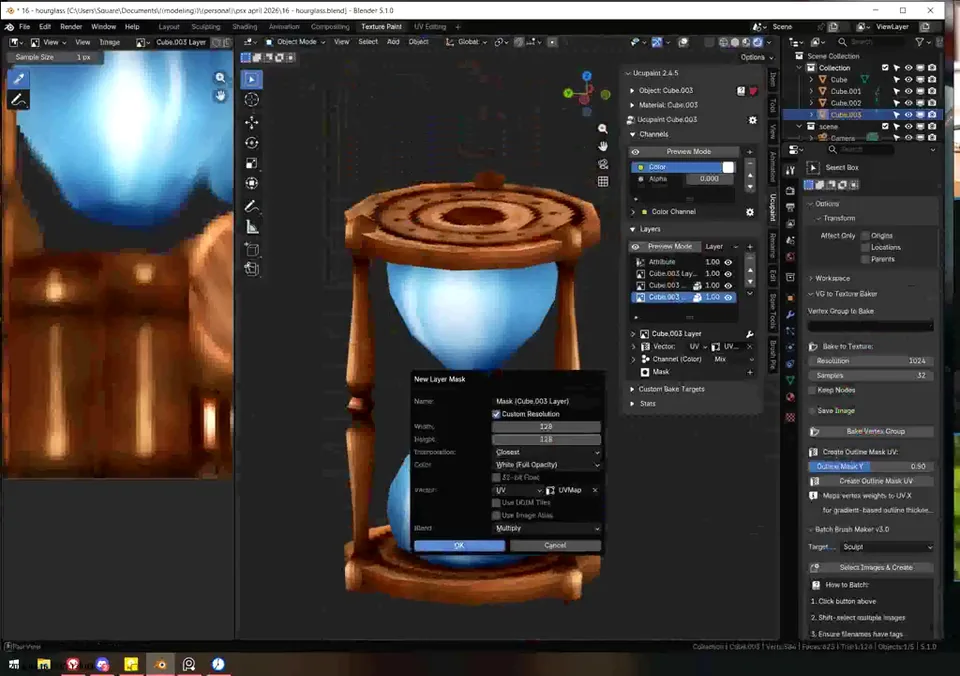Toggle visibility eye of Attribute layer
This screenshot has height=676, width=960.
(728, 262)
